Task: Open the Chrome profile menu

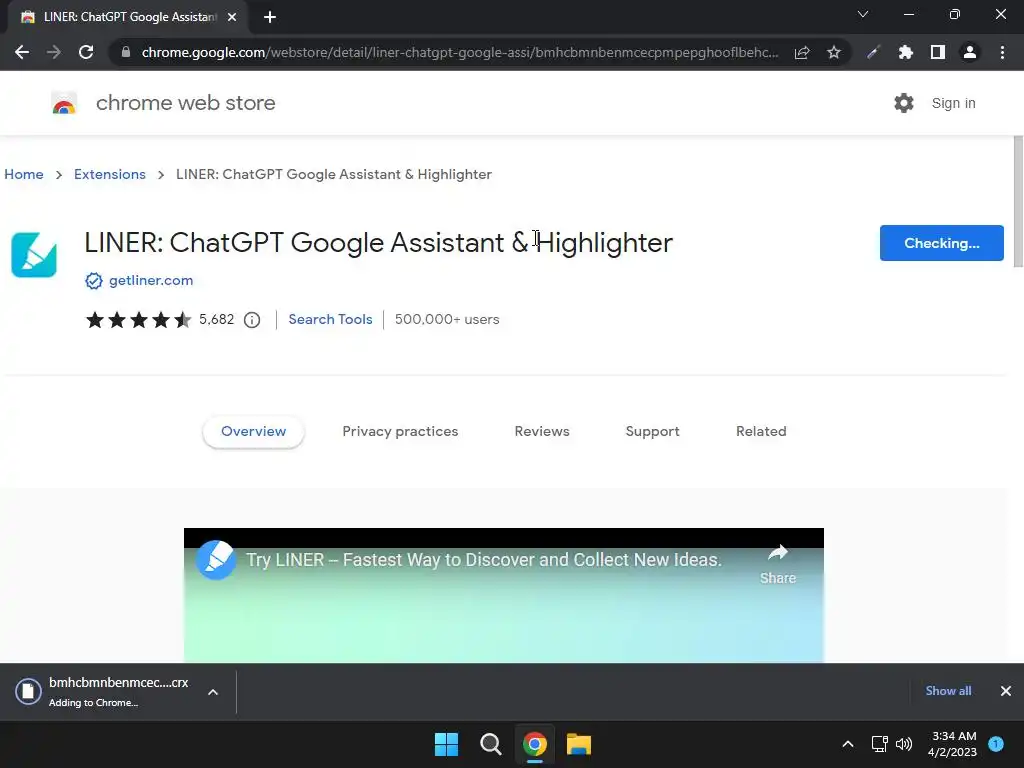Action: pyautogui.click(x=970, y=52)
